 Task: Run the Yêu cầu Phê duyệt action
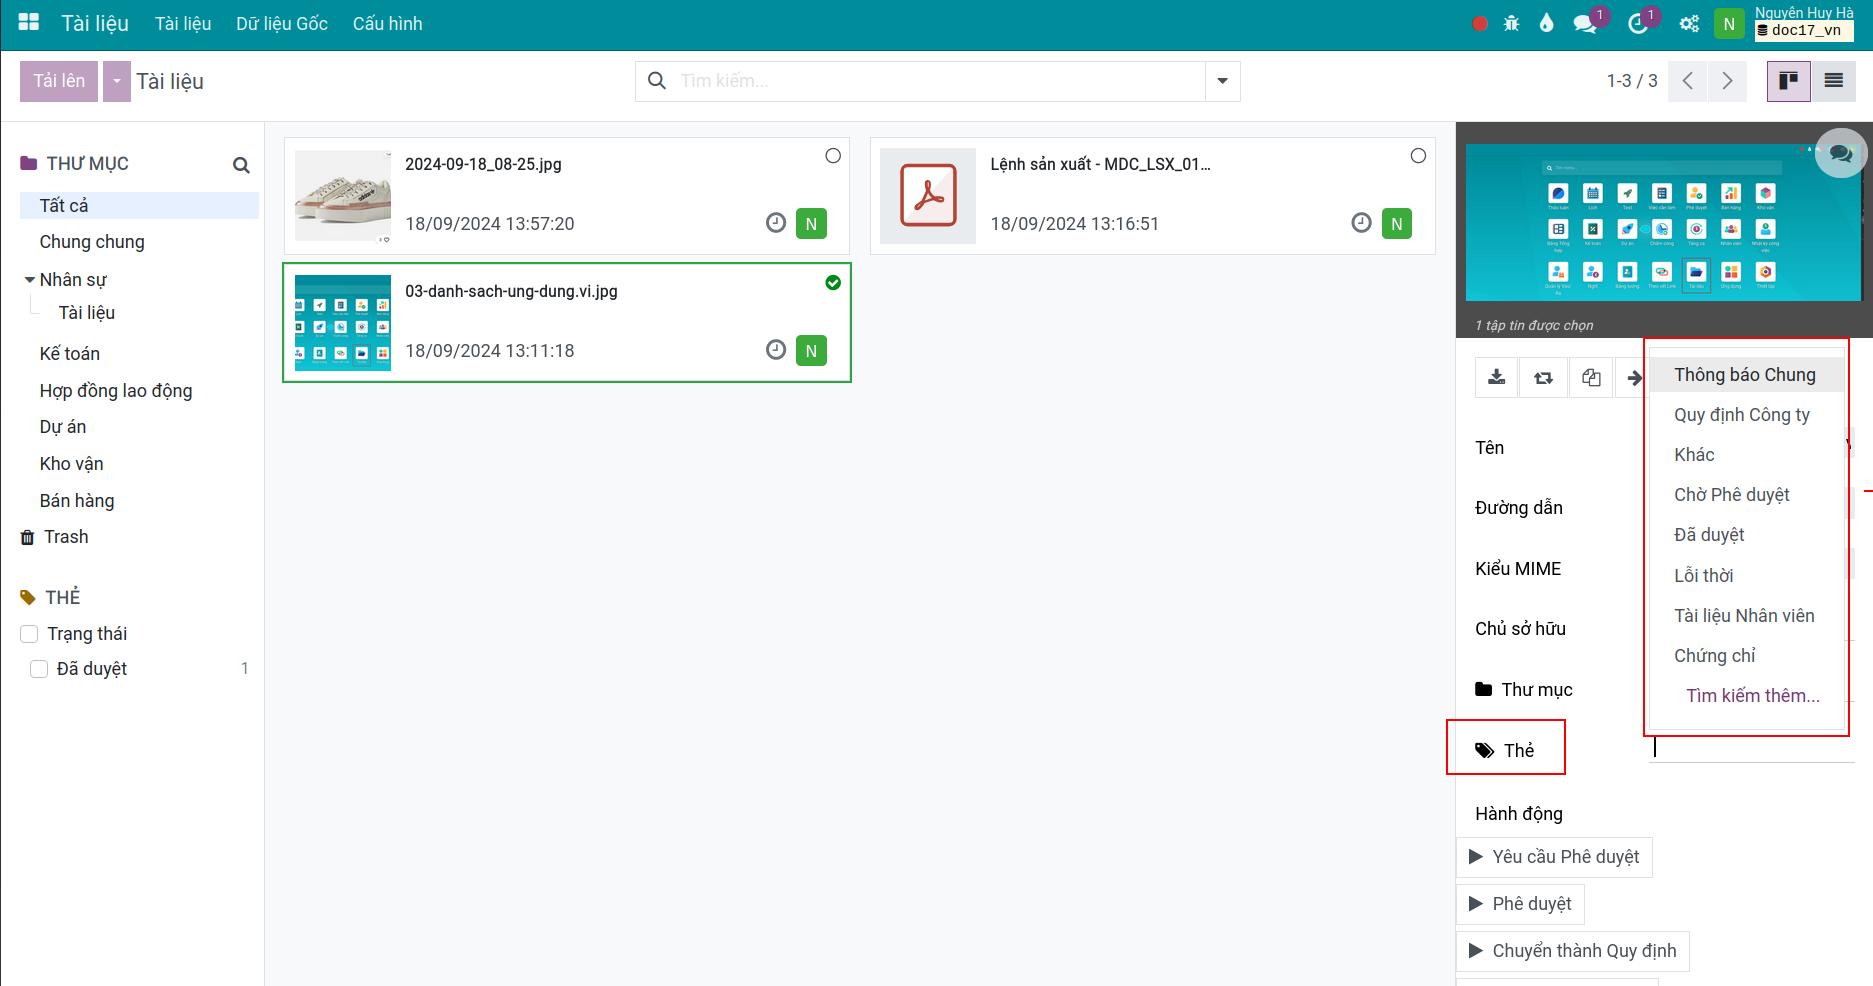[x=1554, y=857]
